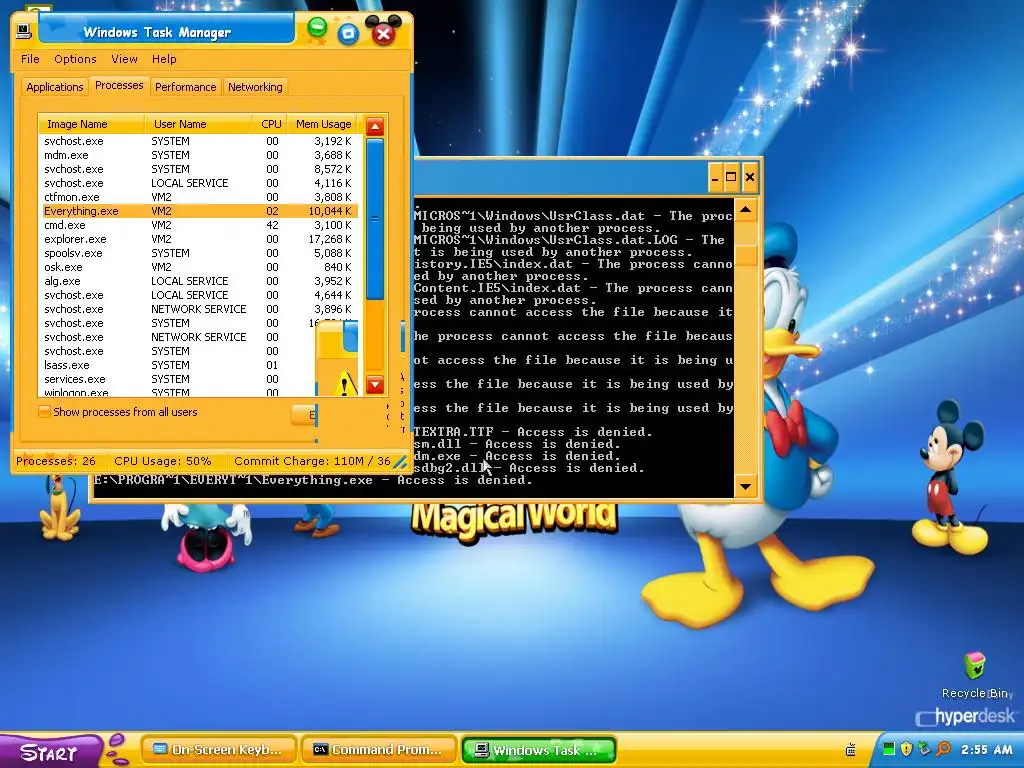Maximize Task Manager with the blue button
The height and width of the screenshot is (768, 1024).
(x=349, y=33)
